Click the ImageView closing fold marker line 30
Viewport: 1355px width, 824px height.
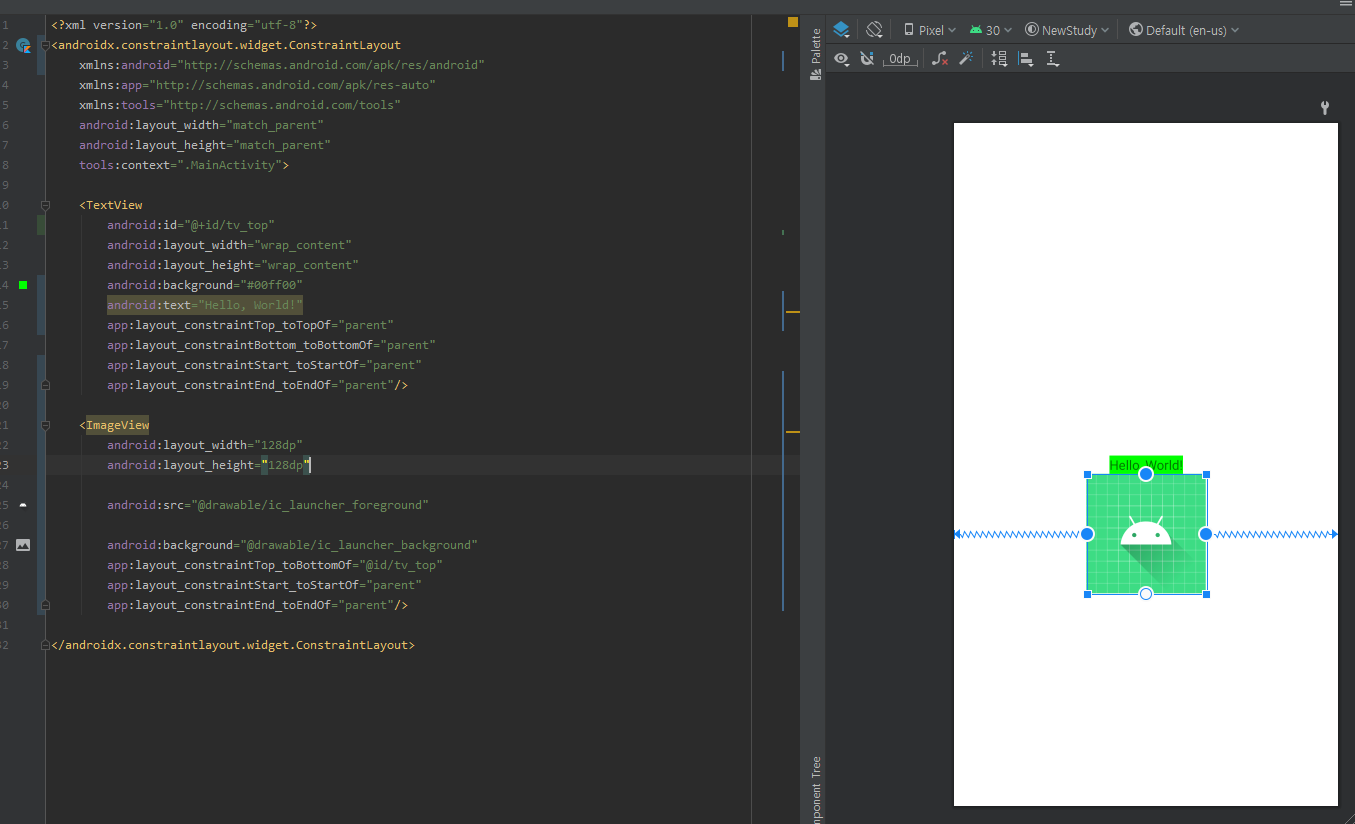[x=45, y=605]
